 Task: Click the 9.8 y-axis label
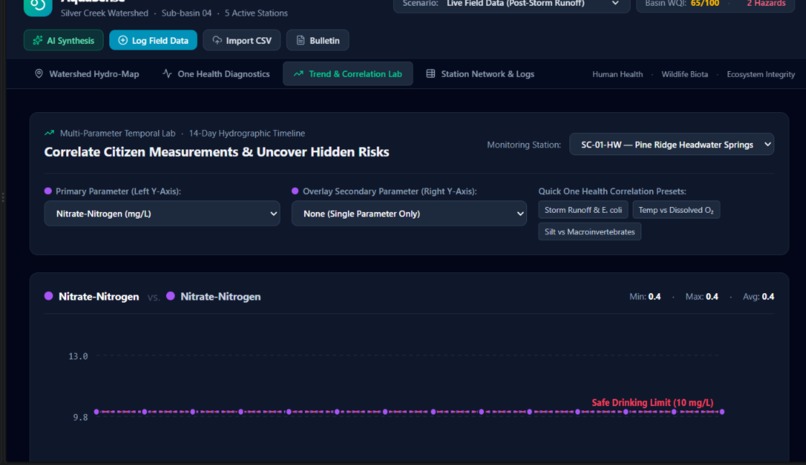tap(80, 417)
